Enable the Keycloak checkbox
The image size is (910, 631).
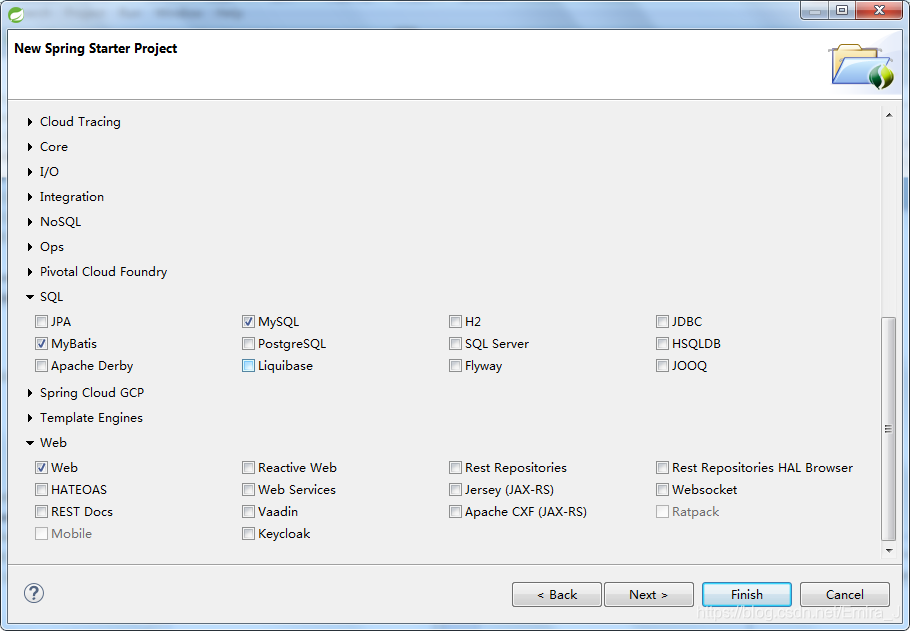pos(248,533)
